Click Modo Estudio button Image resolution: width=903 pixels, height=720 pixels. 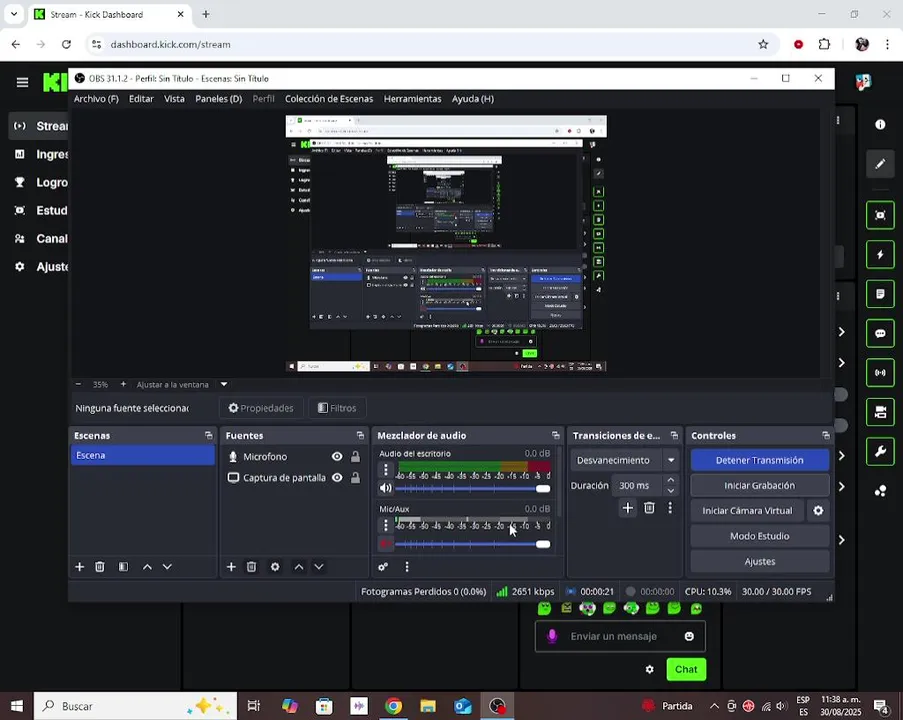coord(760,536)
